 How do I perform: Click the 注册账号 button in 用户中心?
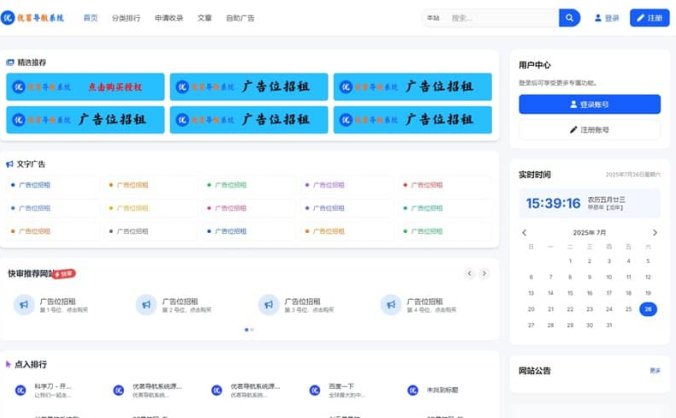click(589, 130)
